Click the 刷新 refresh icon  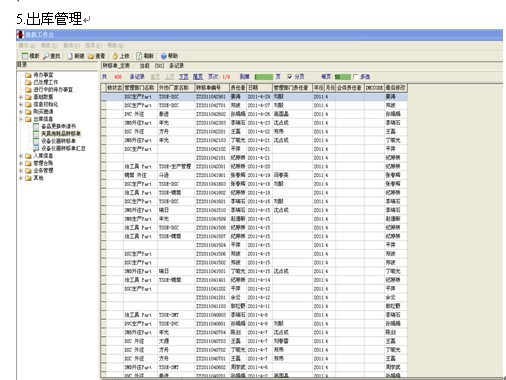pos(139,56)
